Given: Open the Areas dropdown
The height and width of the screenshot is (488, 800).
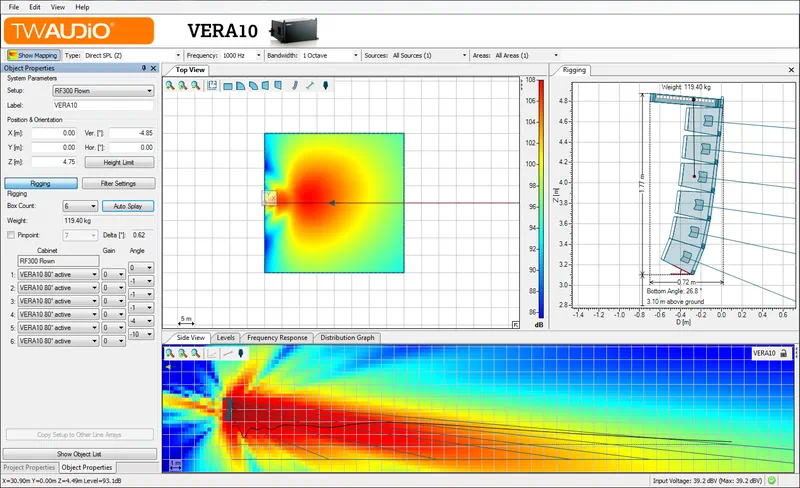Looking at the screenshot, I should click(x=527, y=55).
